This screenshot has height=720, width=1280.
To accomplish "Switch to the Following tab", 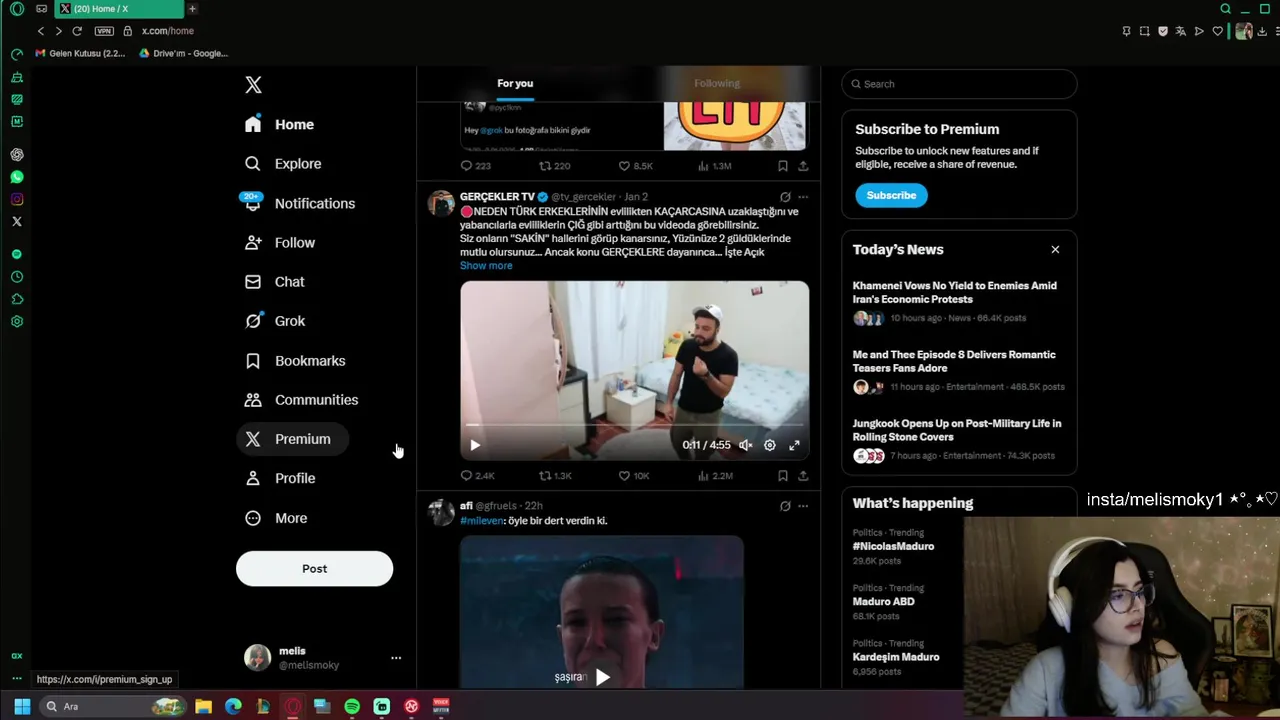I will pos(717,84).
